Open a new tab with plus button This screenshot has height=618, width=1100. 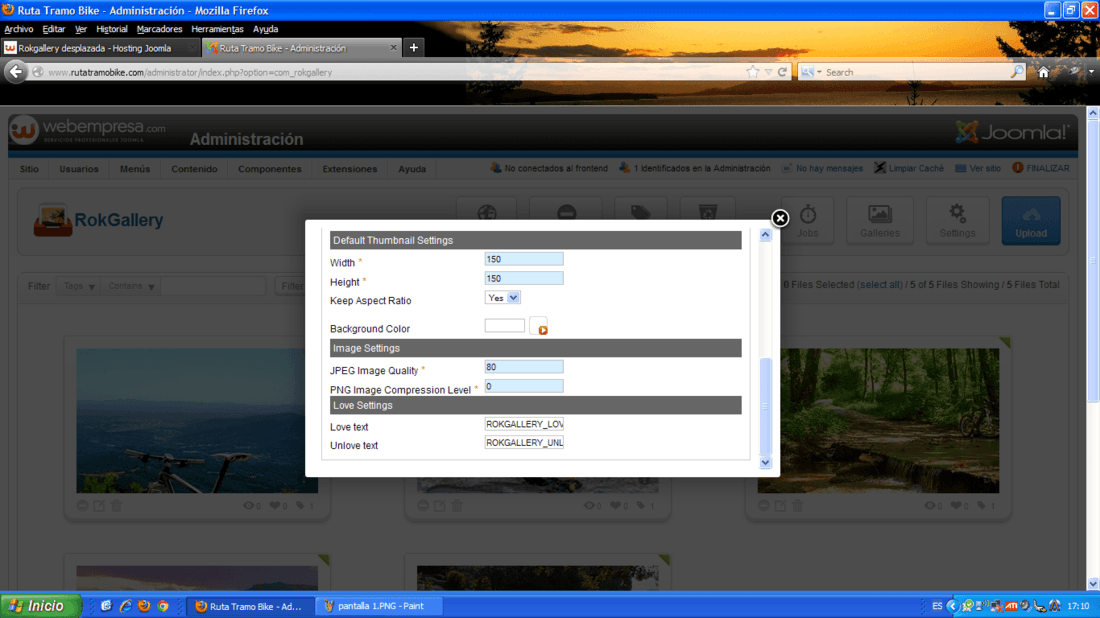(414, 48)
